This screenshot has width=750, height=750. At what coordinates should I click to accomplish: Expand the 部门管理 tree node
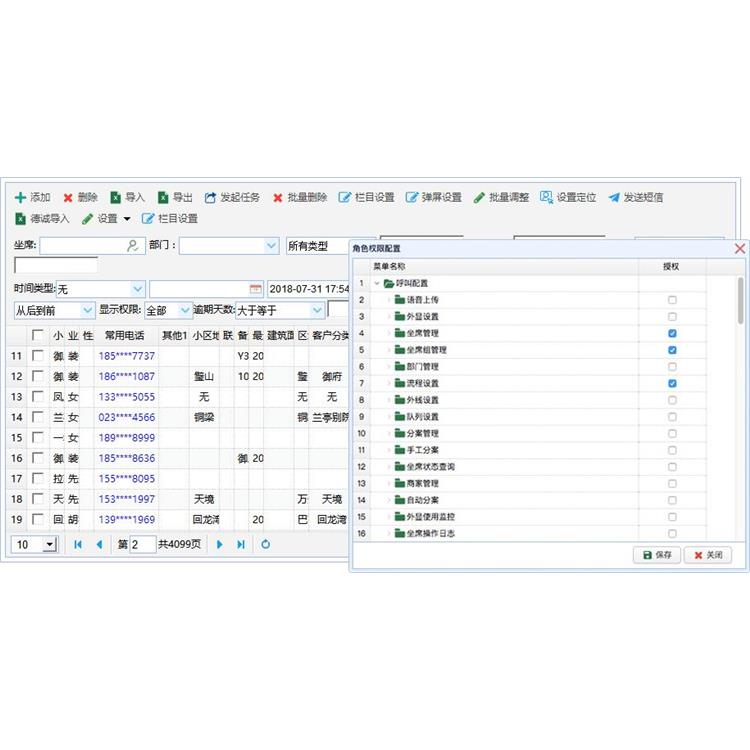coord(389,367)
